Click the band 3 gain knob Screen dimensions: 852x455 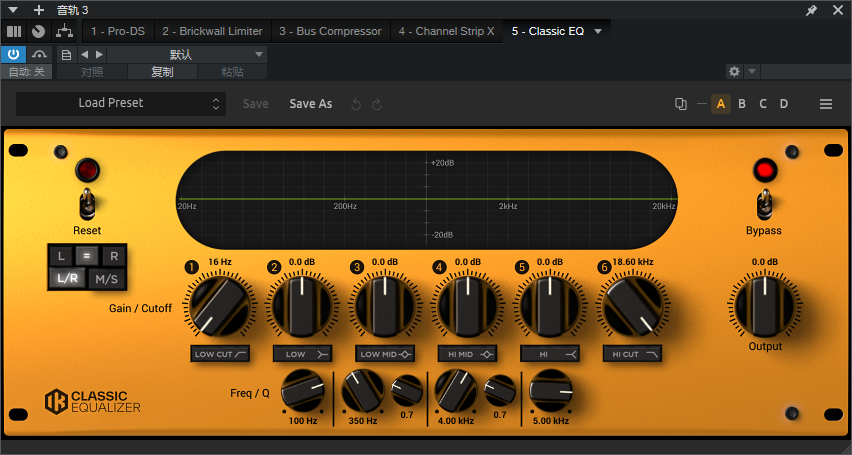coord(385,306)
